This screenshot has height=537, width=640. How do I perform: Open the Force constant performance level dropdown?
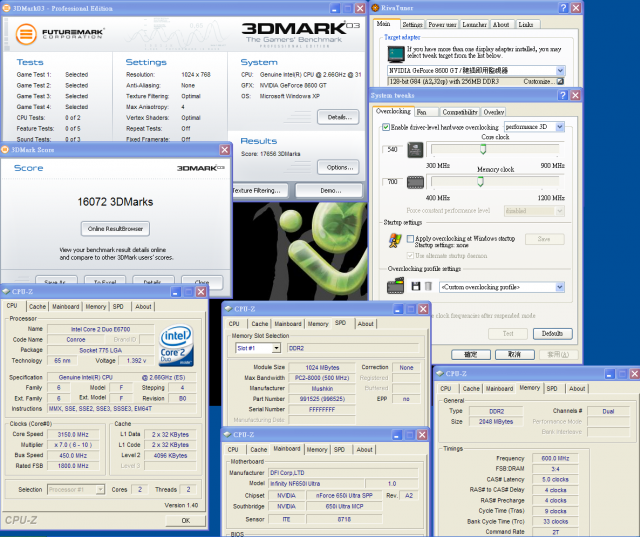[x=560, y=211]
